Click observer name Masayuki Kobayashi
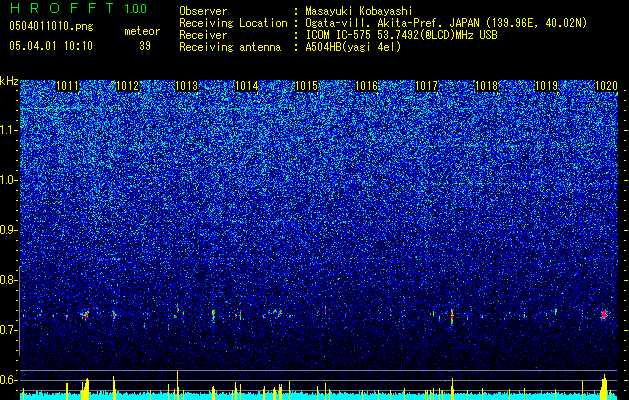 tap(359, 11)
